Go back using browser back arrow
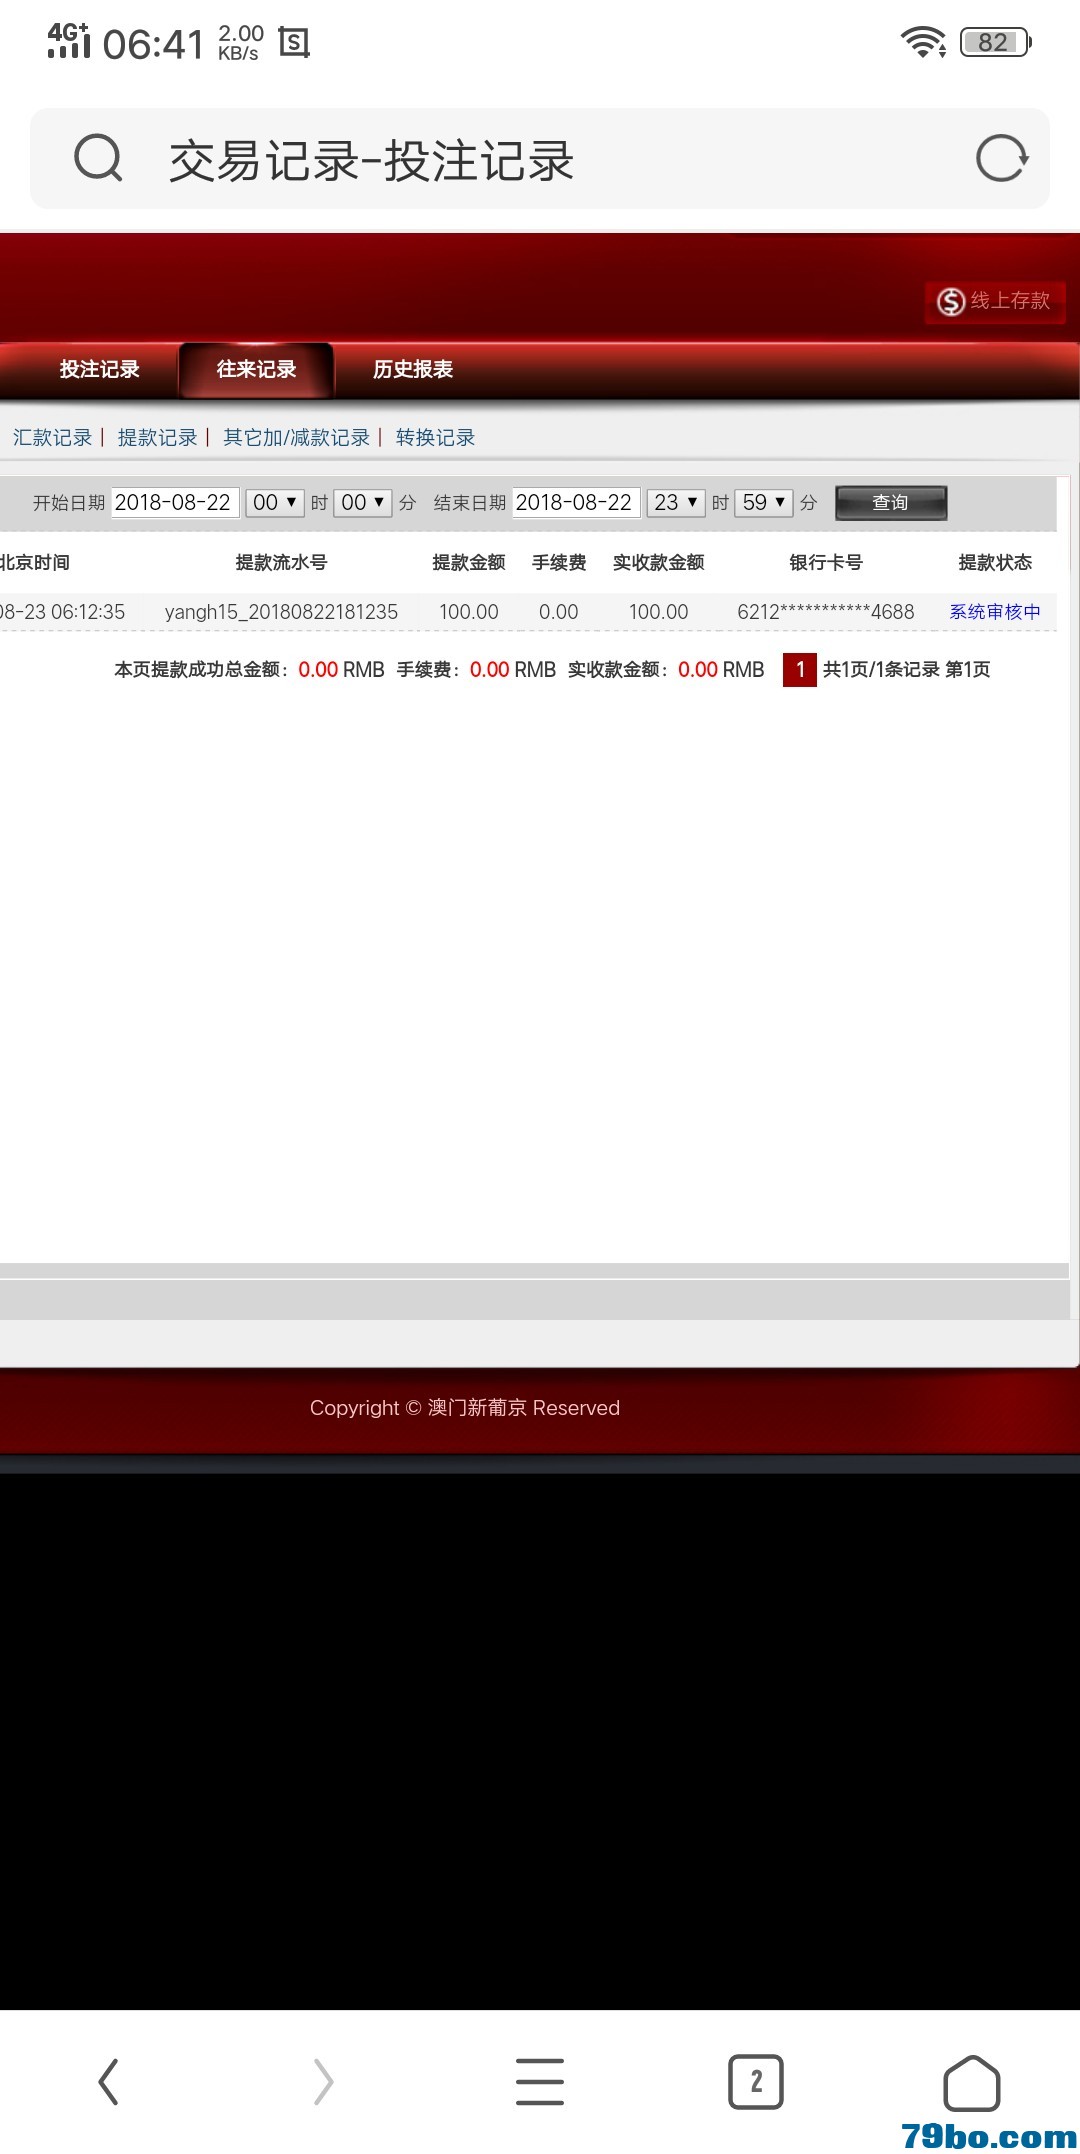1080x2154 pixels. (108, 2082)
